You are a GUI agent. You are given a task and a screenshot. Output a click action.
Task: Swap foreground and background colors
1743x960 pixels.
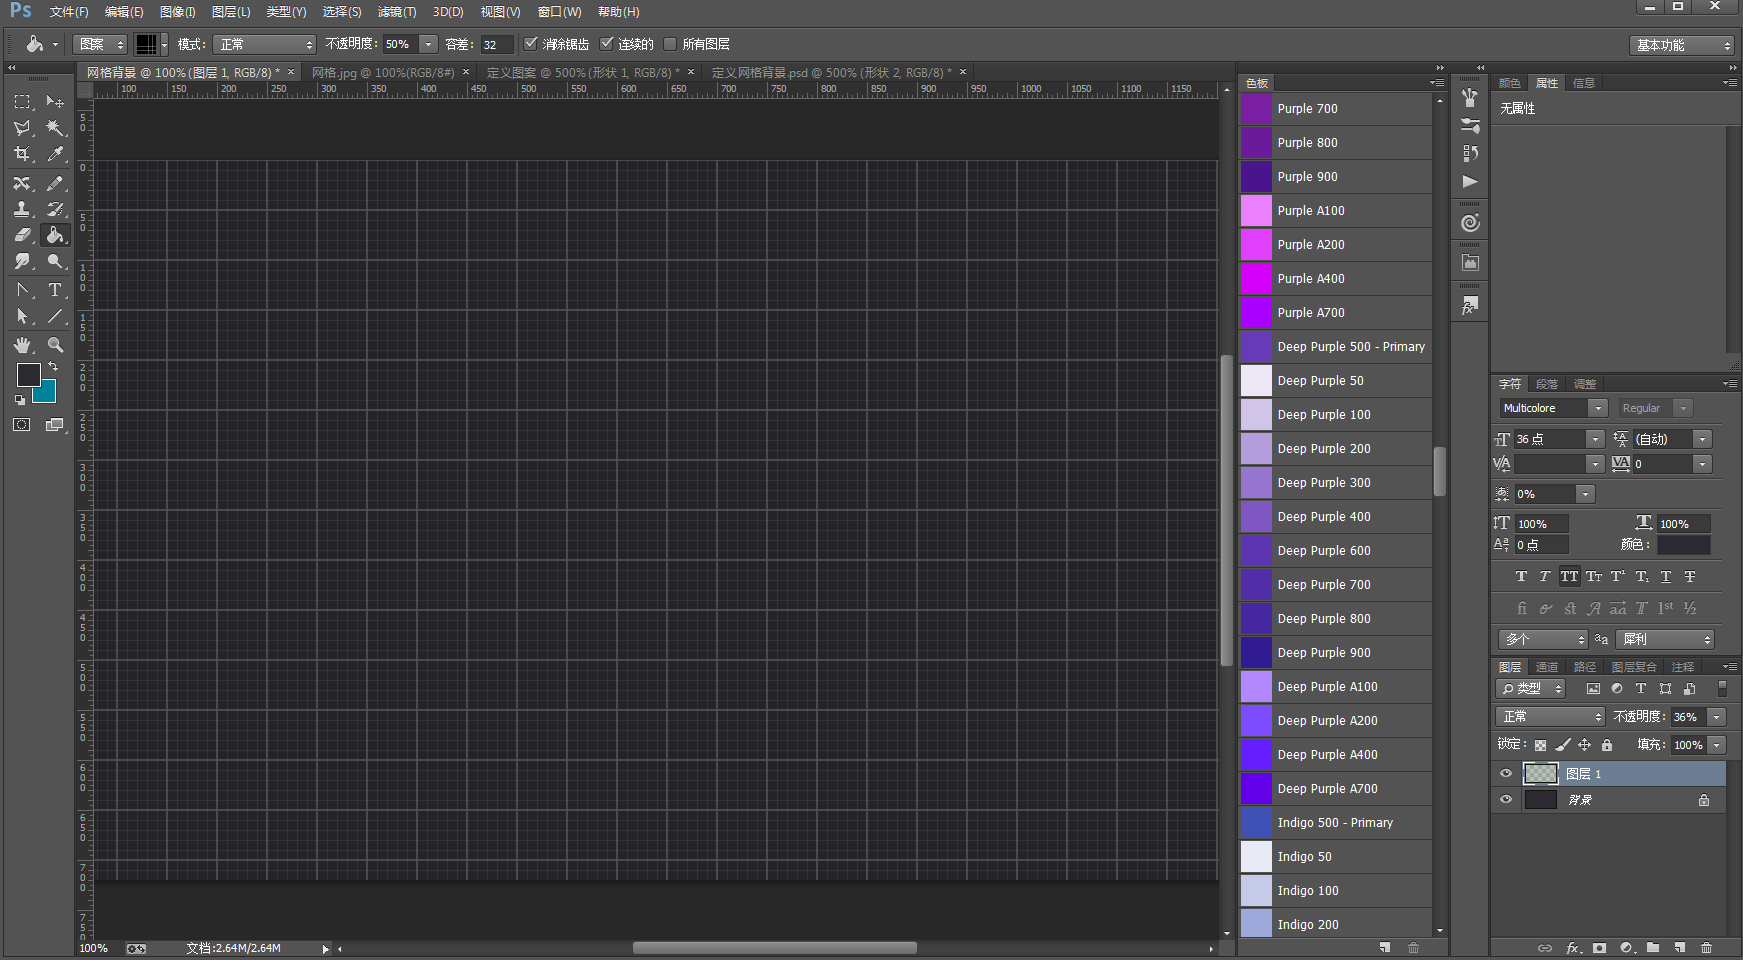pos(53,367)
